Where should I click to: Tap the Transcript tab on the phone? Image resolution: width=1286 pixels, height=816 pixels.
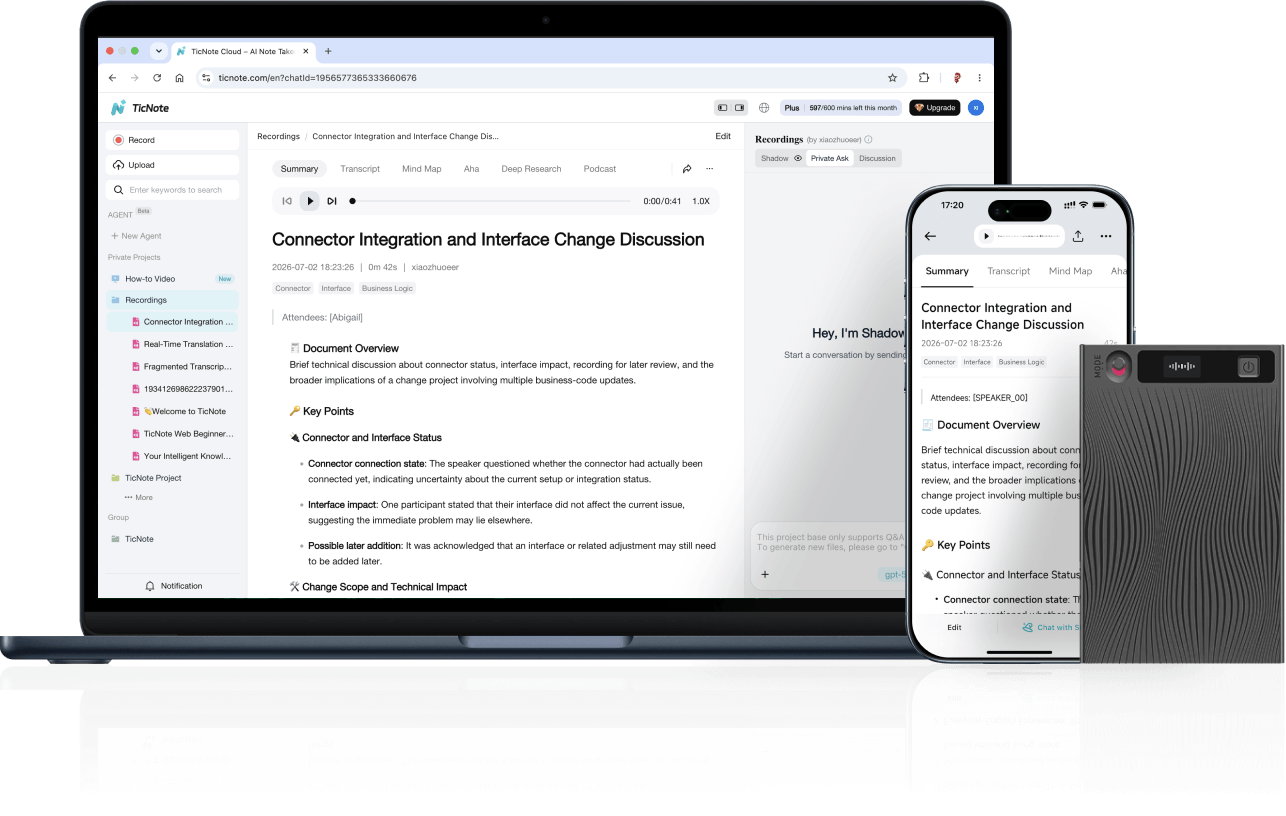pos(1008,271)
